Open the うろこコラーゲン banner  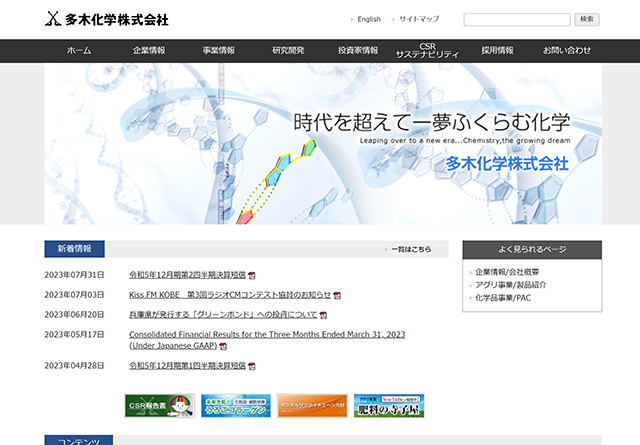(x=235, y=405)
